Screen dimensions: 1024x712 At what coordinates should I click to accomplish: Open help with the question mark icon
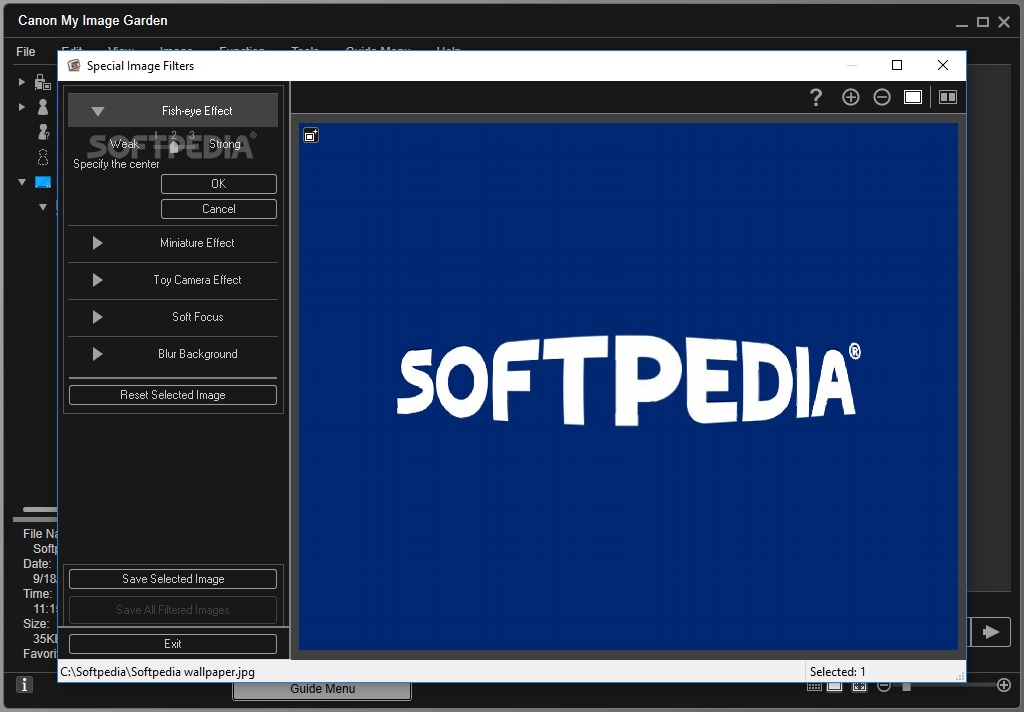coord(816,97)
